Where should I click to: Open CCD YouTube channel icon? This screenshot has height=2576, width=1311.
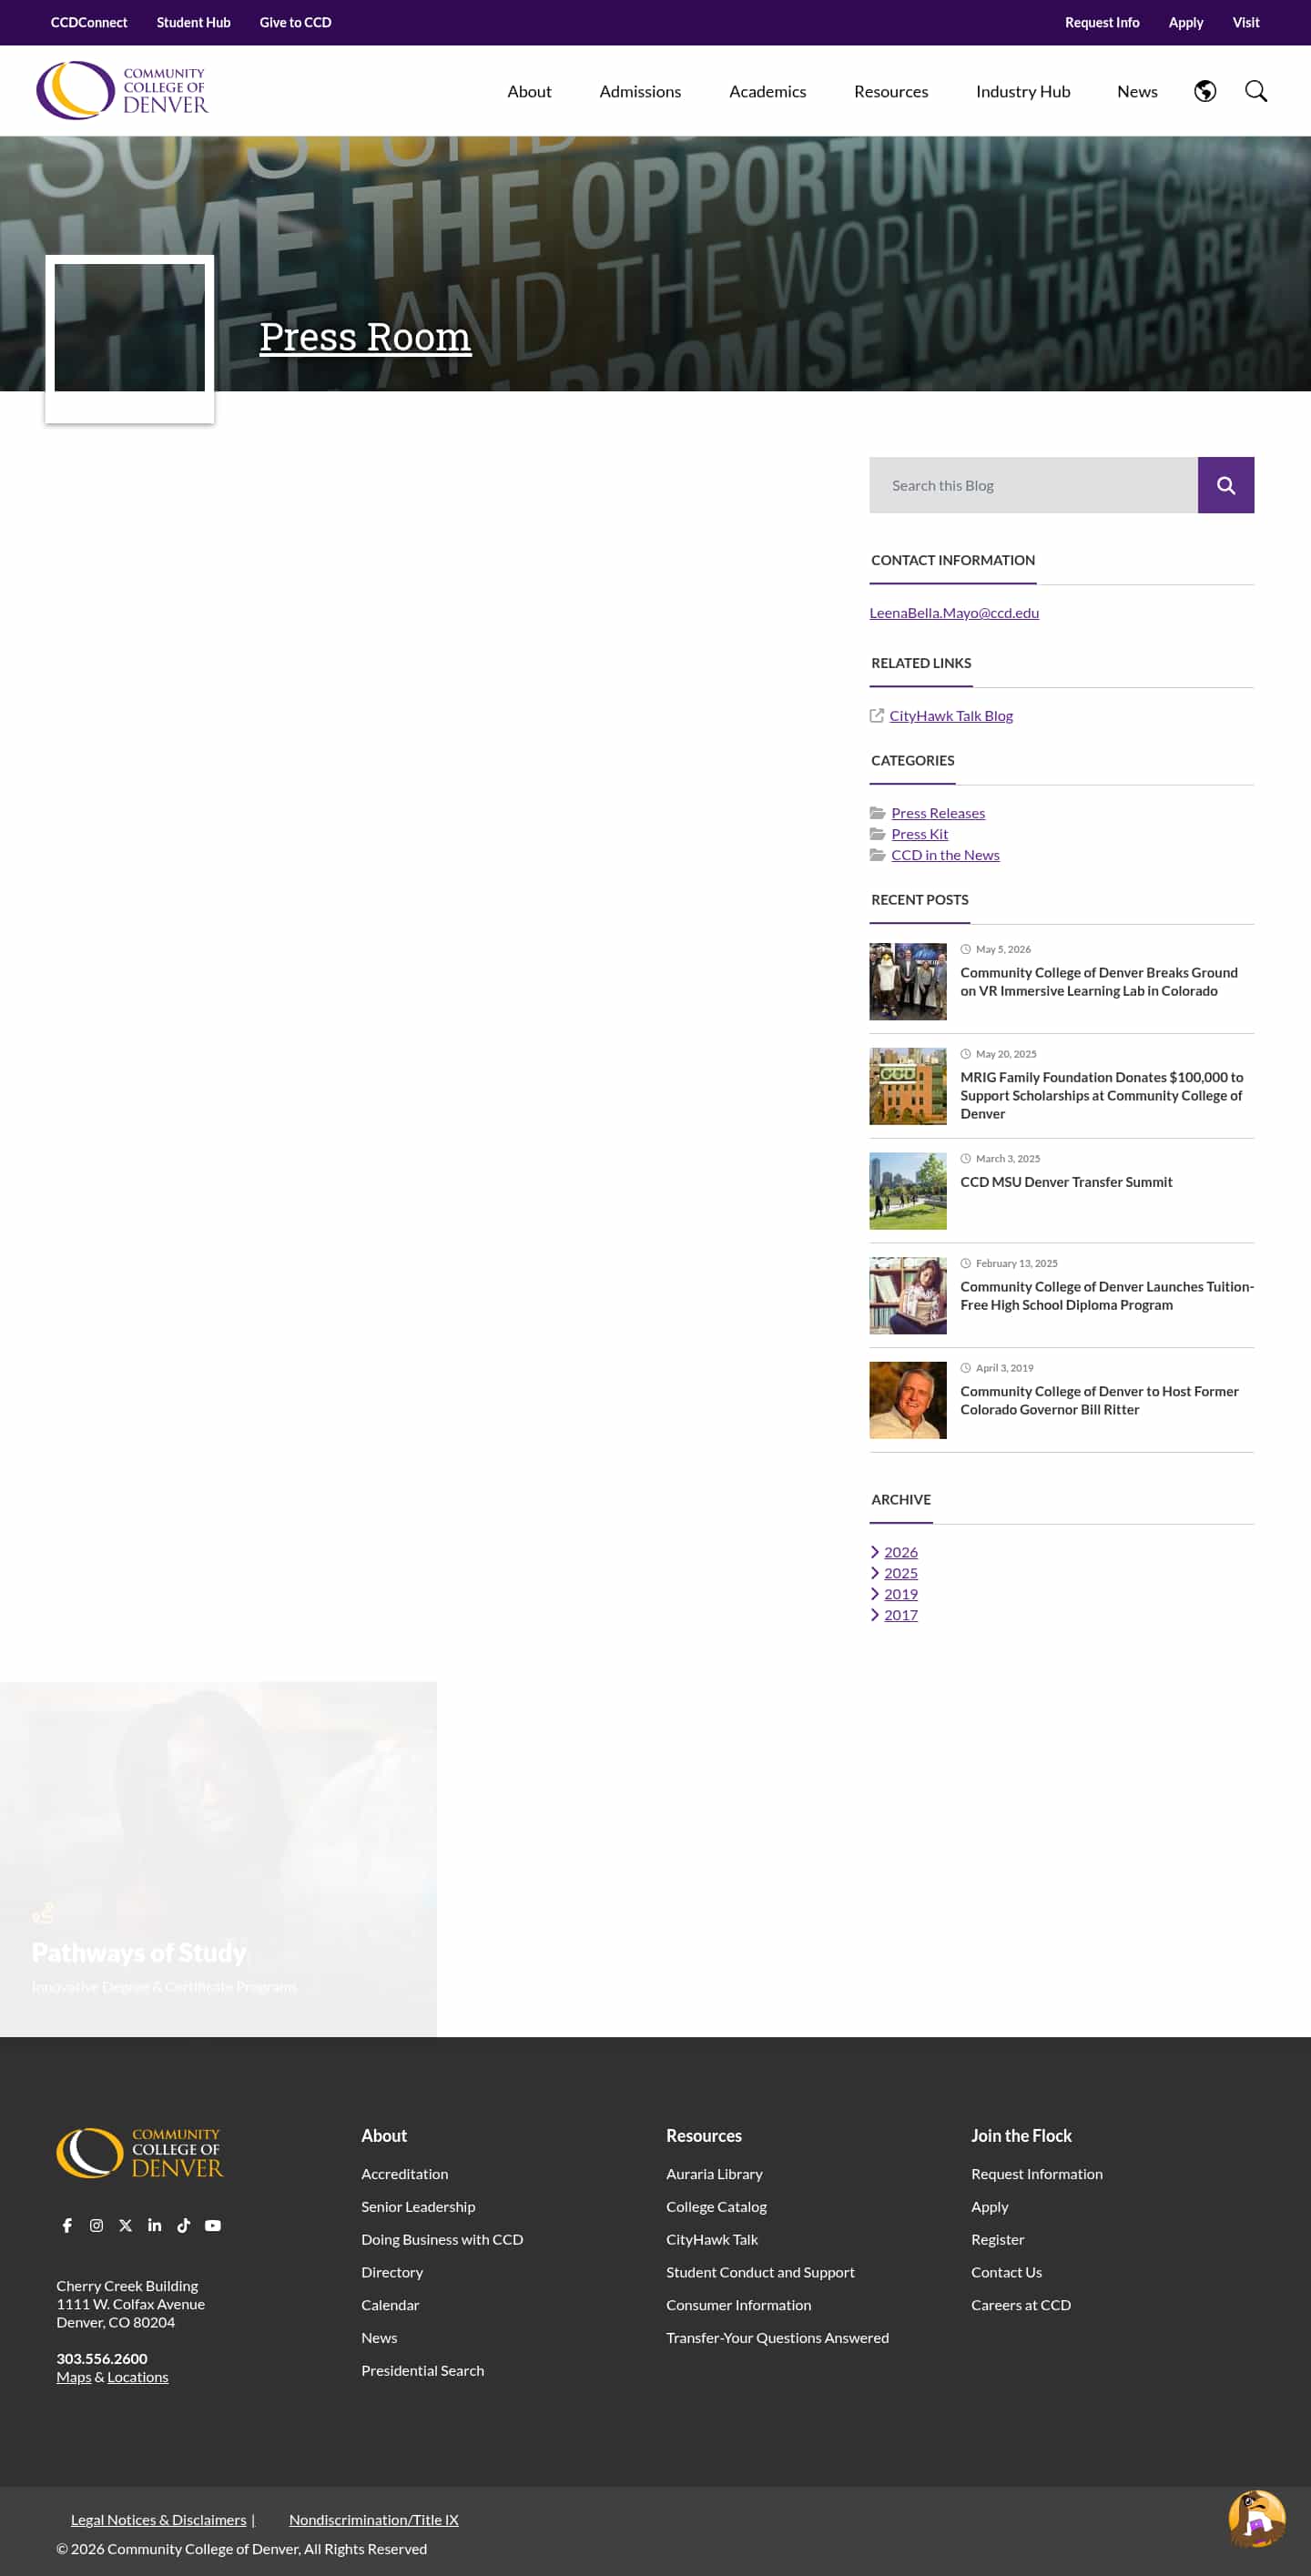click(x=213, y=2225)
